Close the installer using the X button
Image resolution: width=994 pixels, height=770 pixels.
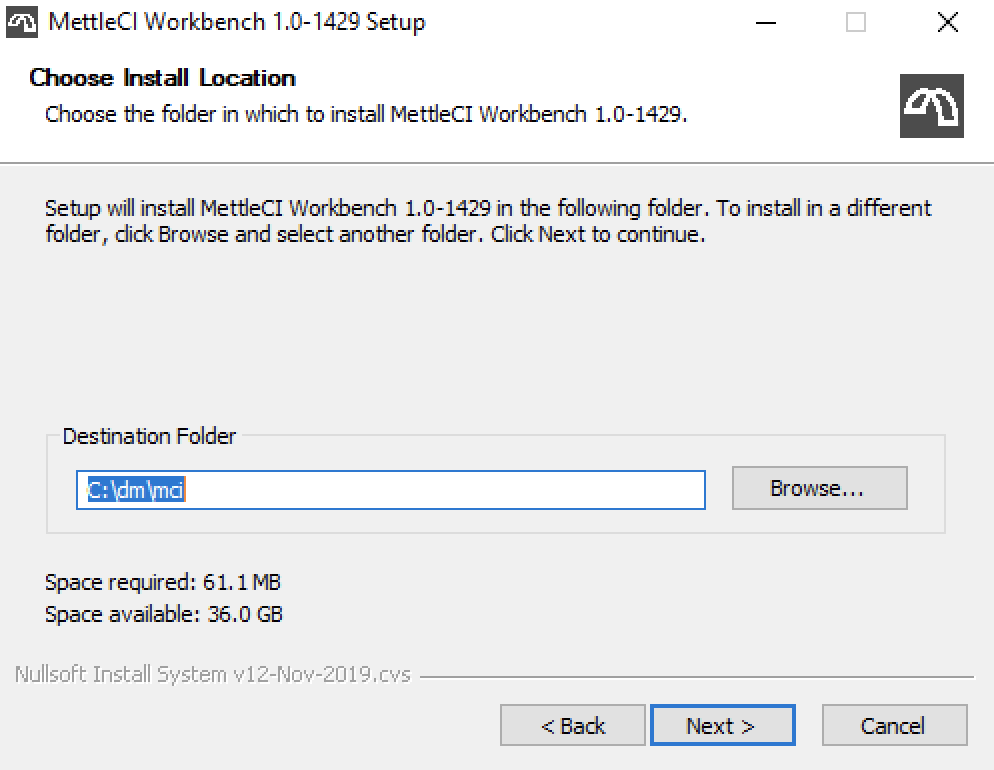947,22
